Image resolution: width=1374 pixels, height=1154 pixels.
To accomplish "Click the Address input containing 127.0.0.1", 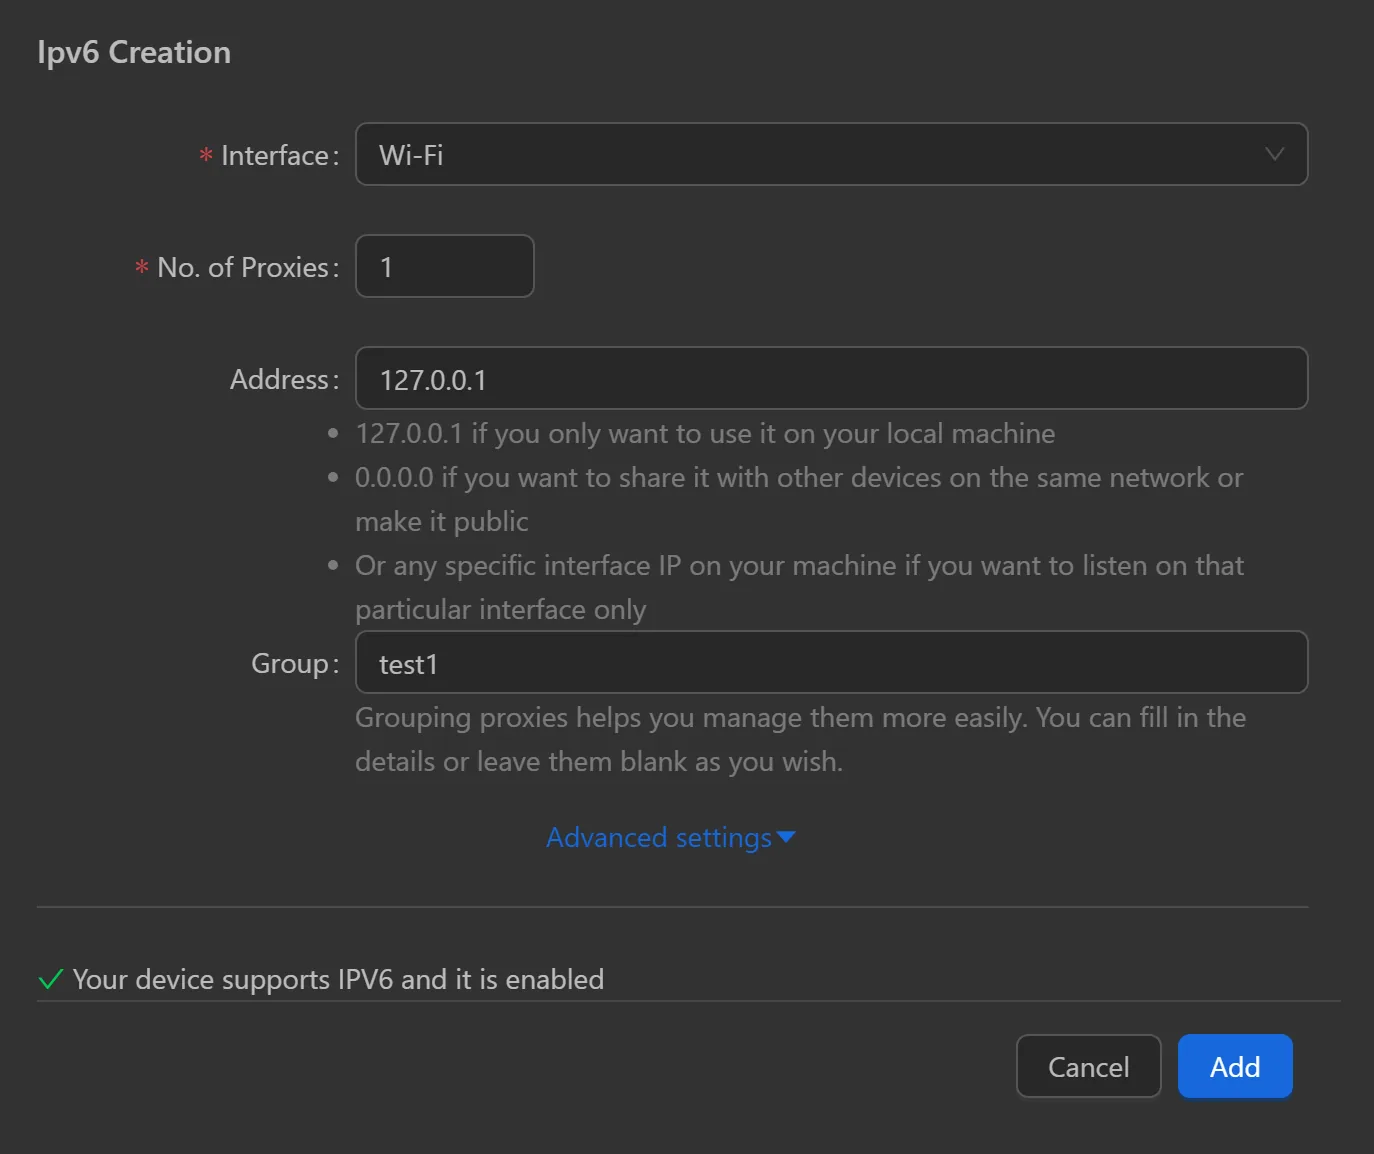I will (x=830, y=378).
